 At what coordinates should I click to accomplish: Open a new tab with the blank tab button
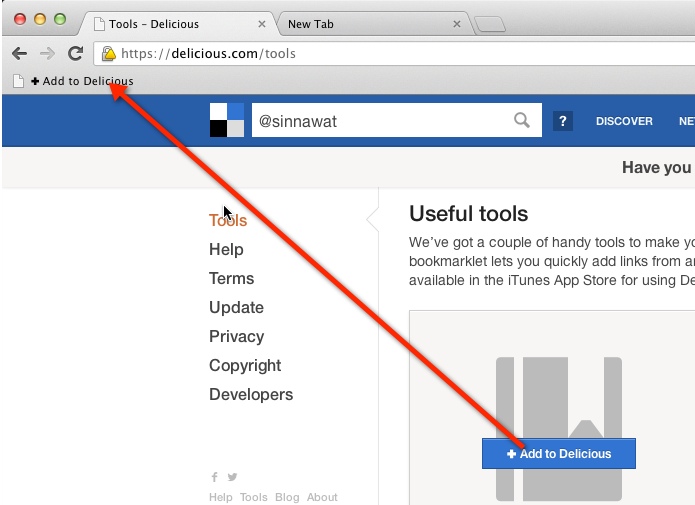pyautogui.click(x=490, y=24)
